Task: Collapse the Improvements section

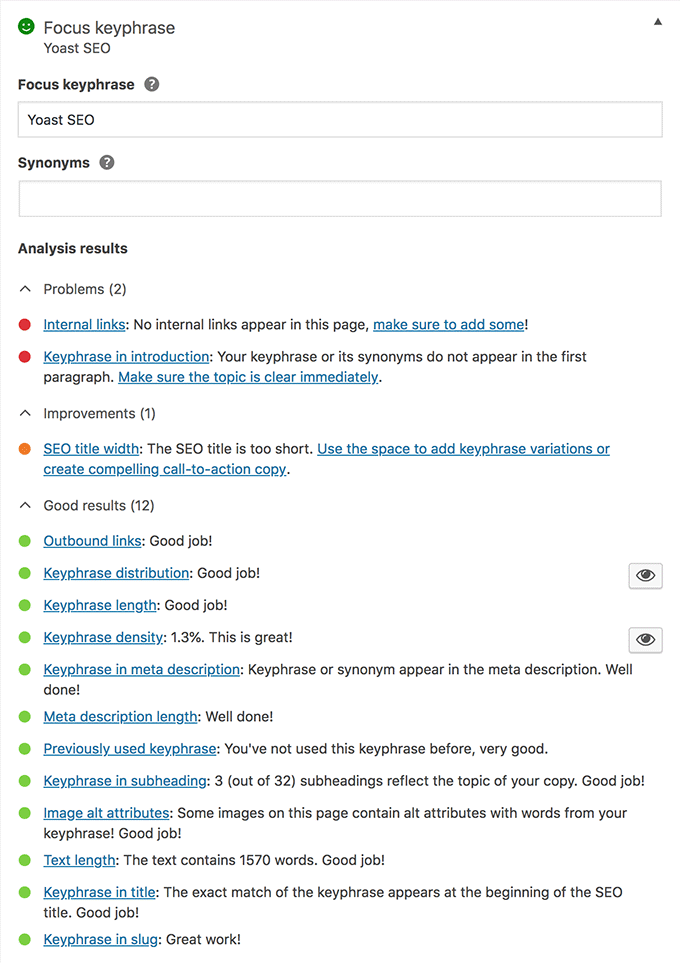Action: coord(25,413)
